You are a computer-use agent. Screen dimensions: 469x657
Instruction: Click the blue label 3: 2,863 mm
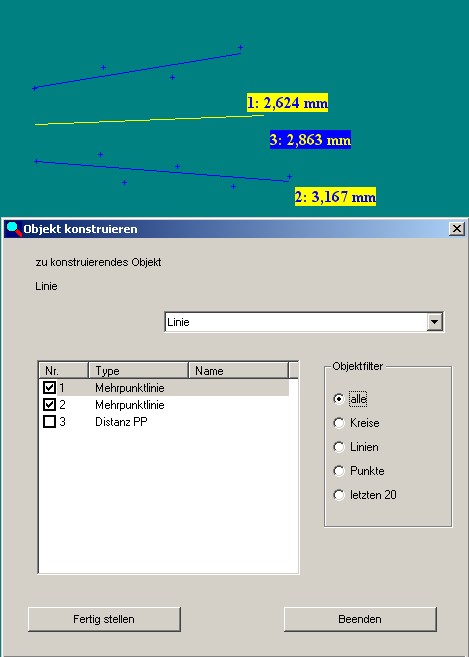[310, 140]
